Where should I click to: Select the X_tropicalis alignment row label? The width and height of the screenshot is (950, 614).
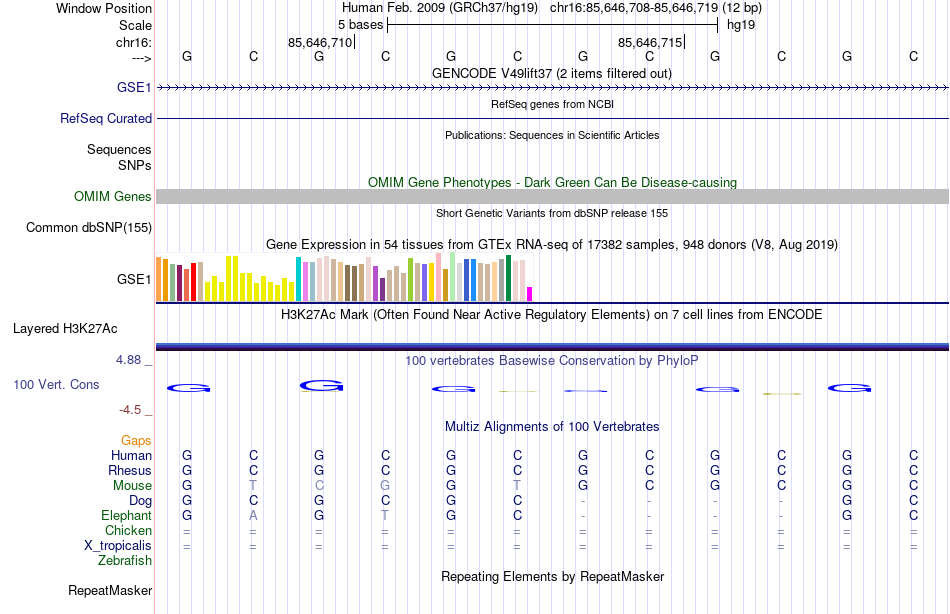pos(118,546)
